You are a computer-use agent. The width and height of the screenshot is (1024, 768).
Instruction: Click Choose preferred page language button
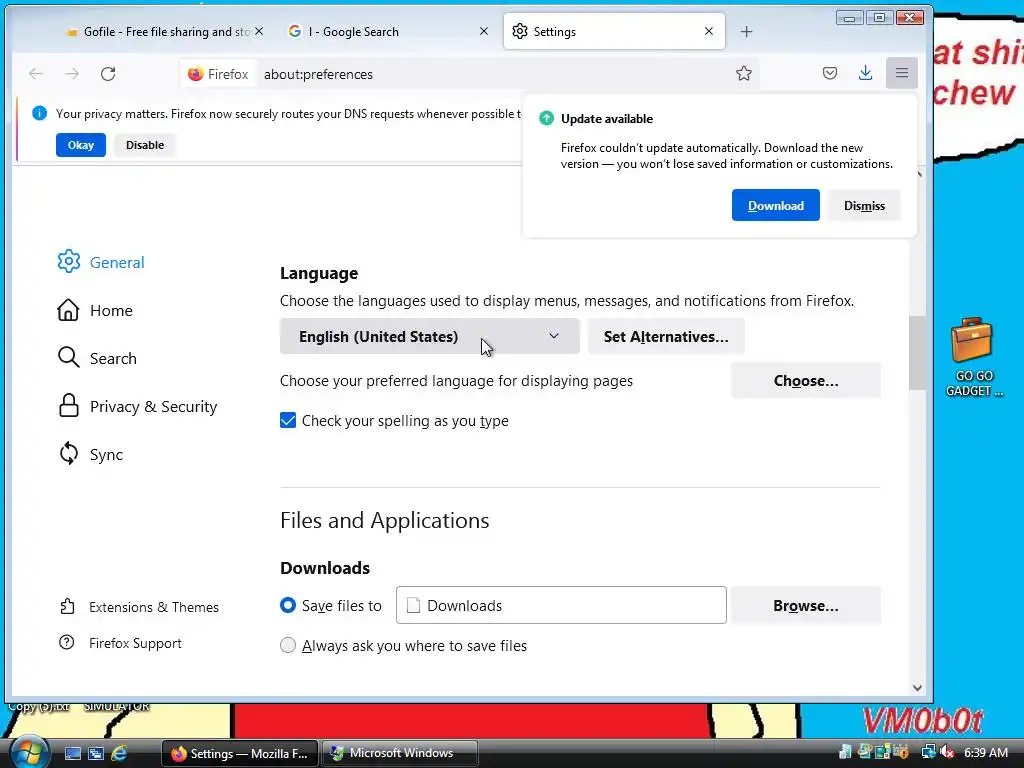tap(806, 381)
